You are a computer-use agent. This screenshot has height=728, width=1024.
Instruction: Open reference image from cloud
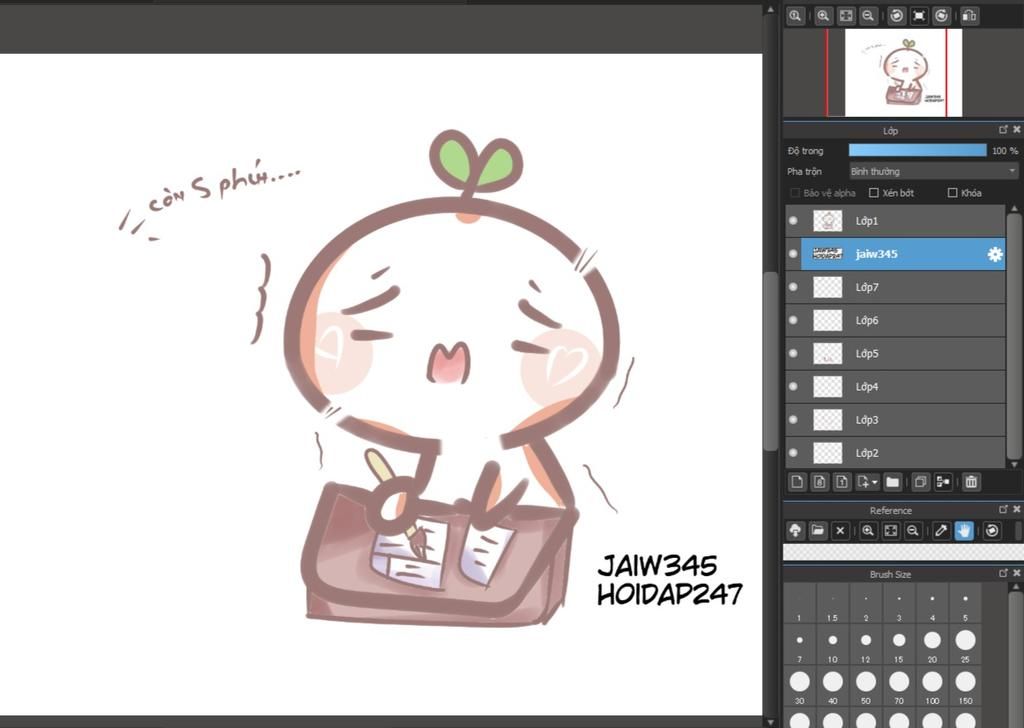coord(795,530)
